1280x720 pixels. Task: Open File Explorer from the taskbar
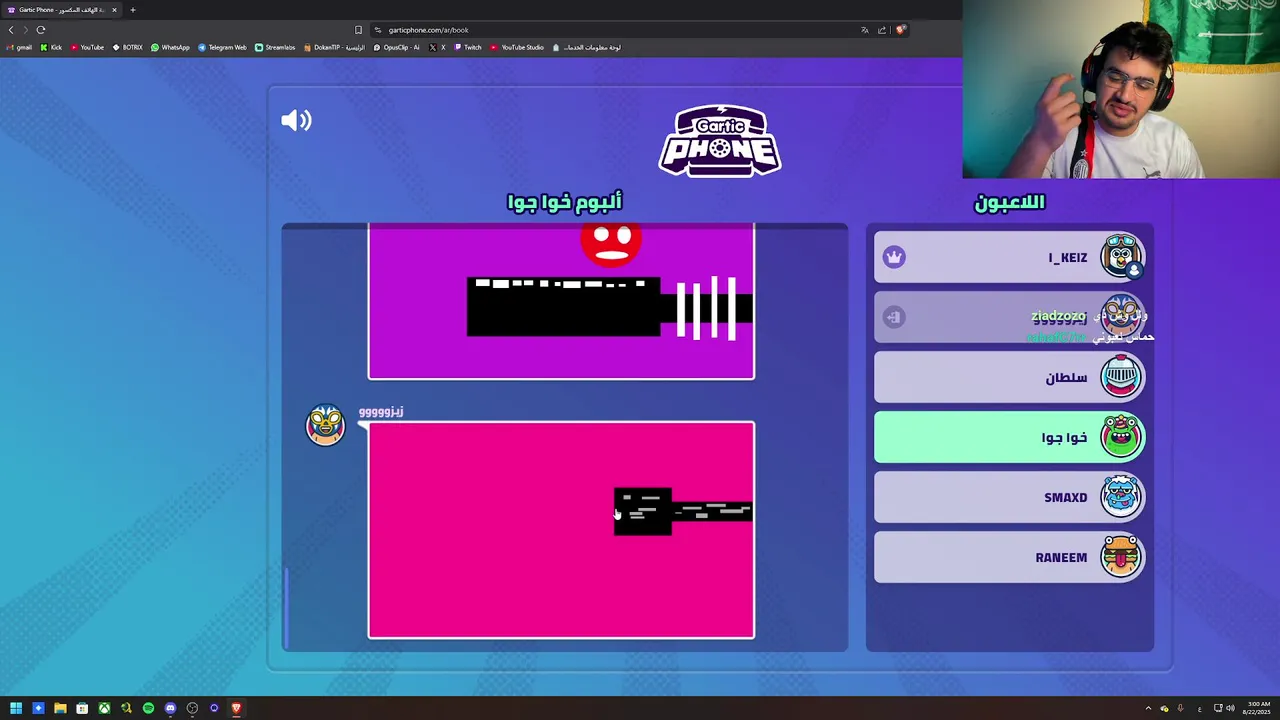coord(60,708)
